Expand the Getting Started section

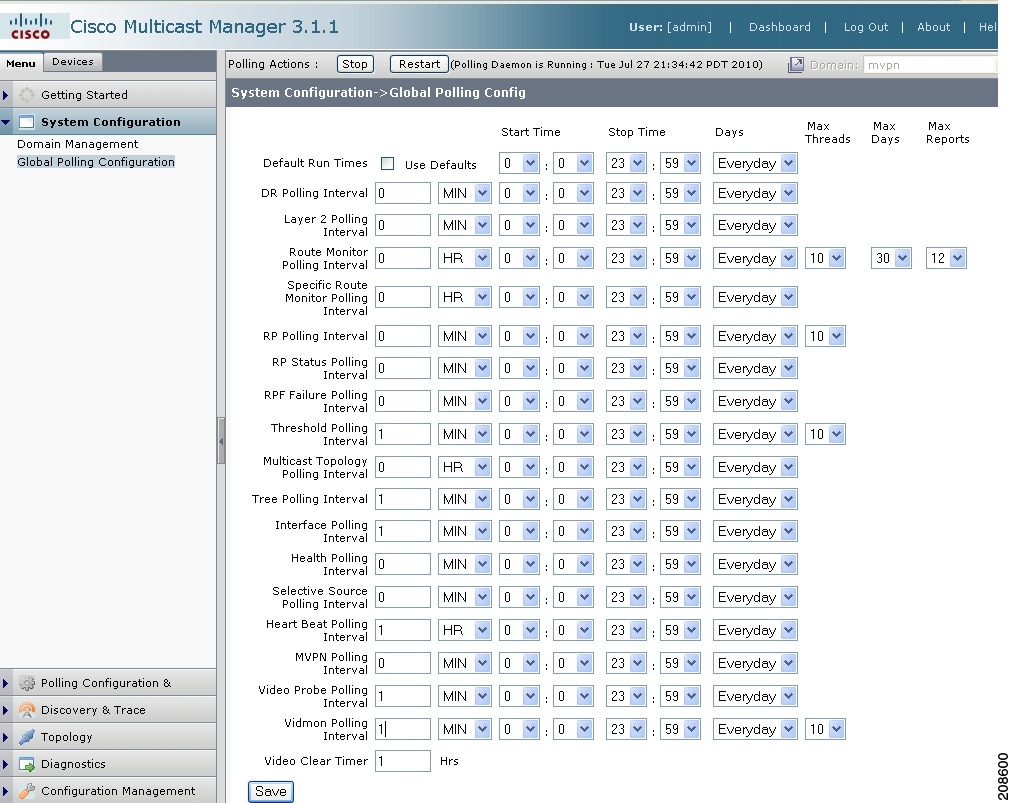tap(6, 95)
